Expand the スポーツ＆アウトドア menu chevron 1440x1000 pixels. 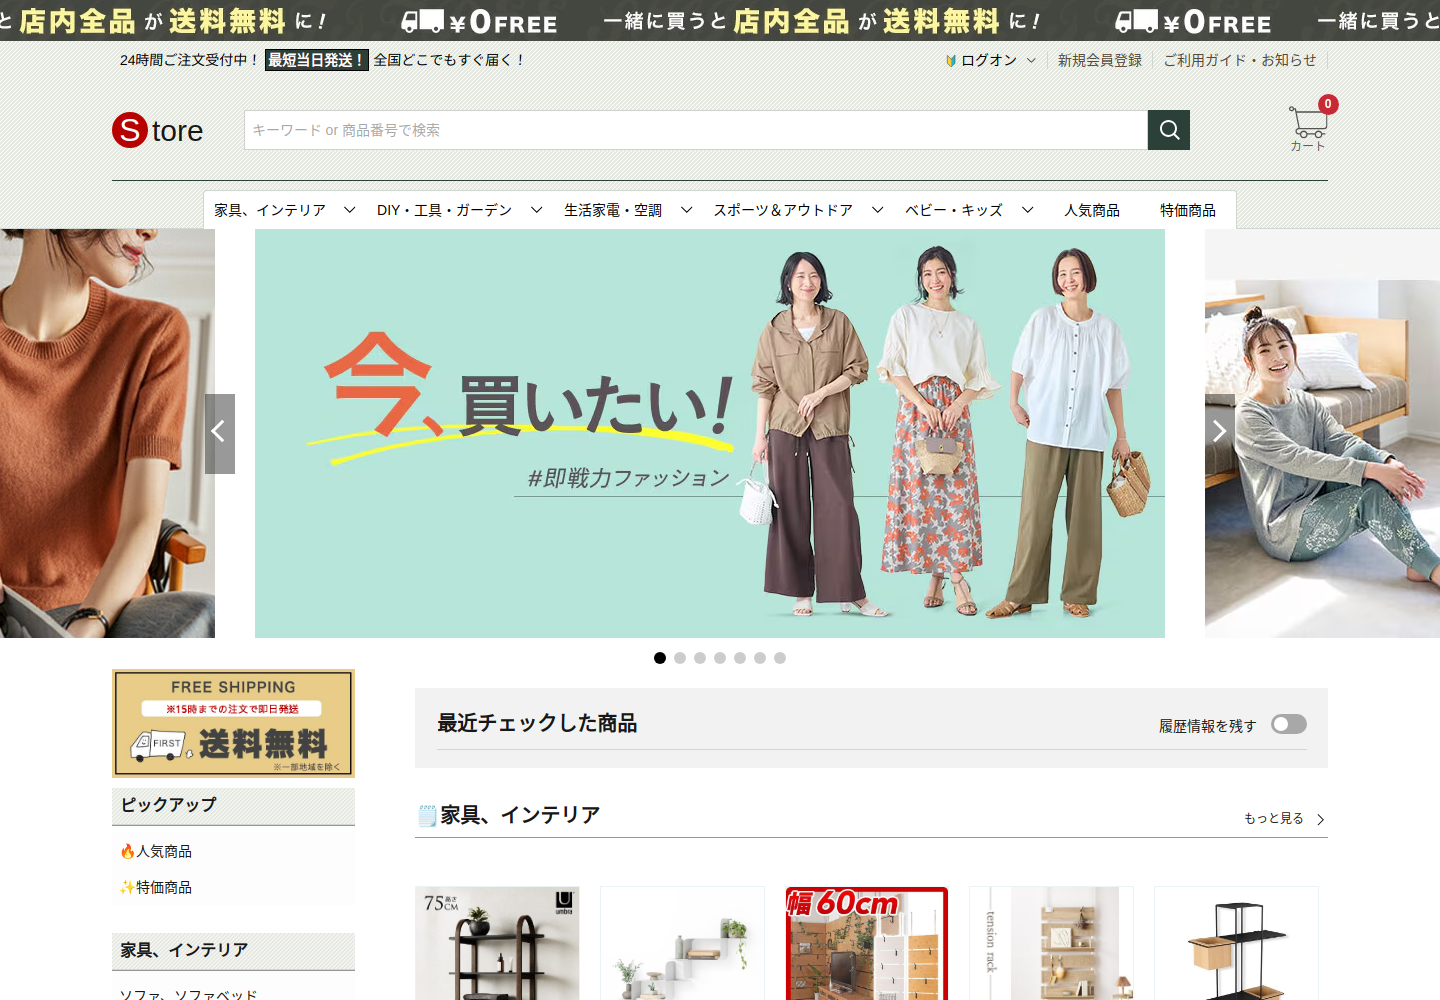[x=877, y=210]
